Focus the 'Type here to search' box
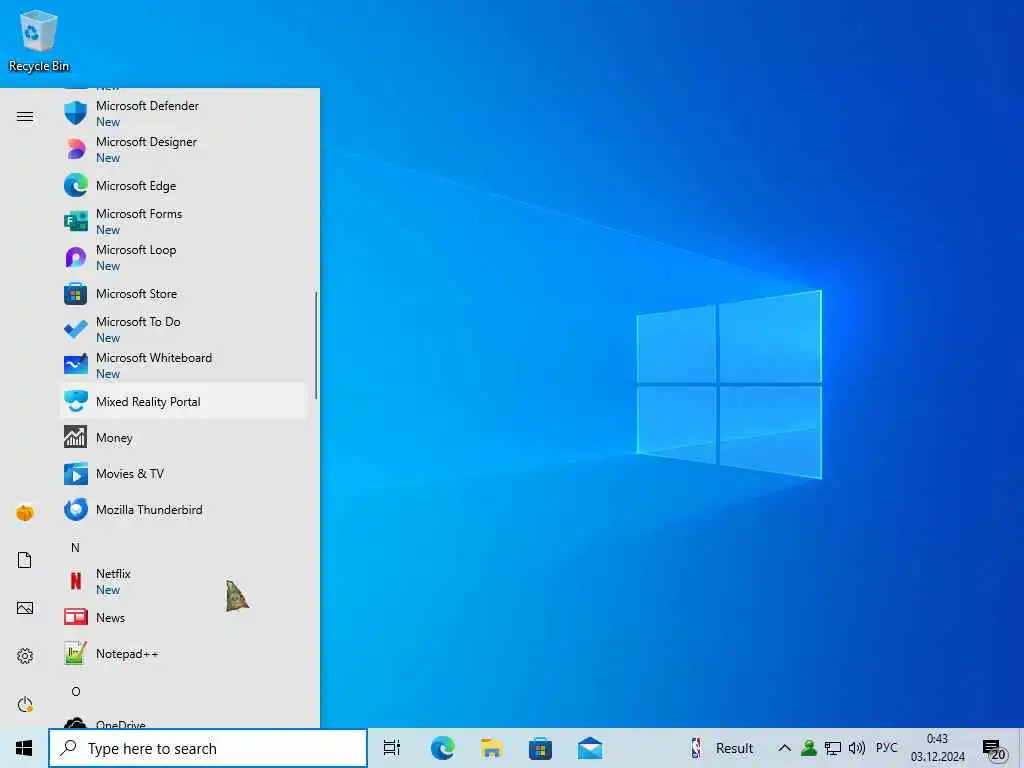Screen dimensions: 1024x768 click(x=208, y=748)
